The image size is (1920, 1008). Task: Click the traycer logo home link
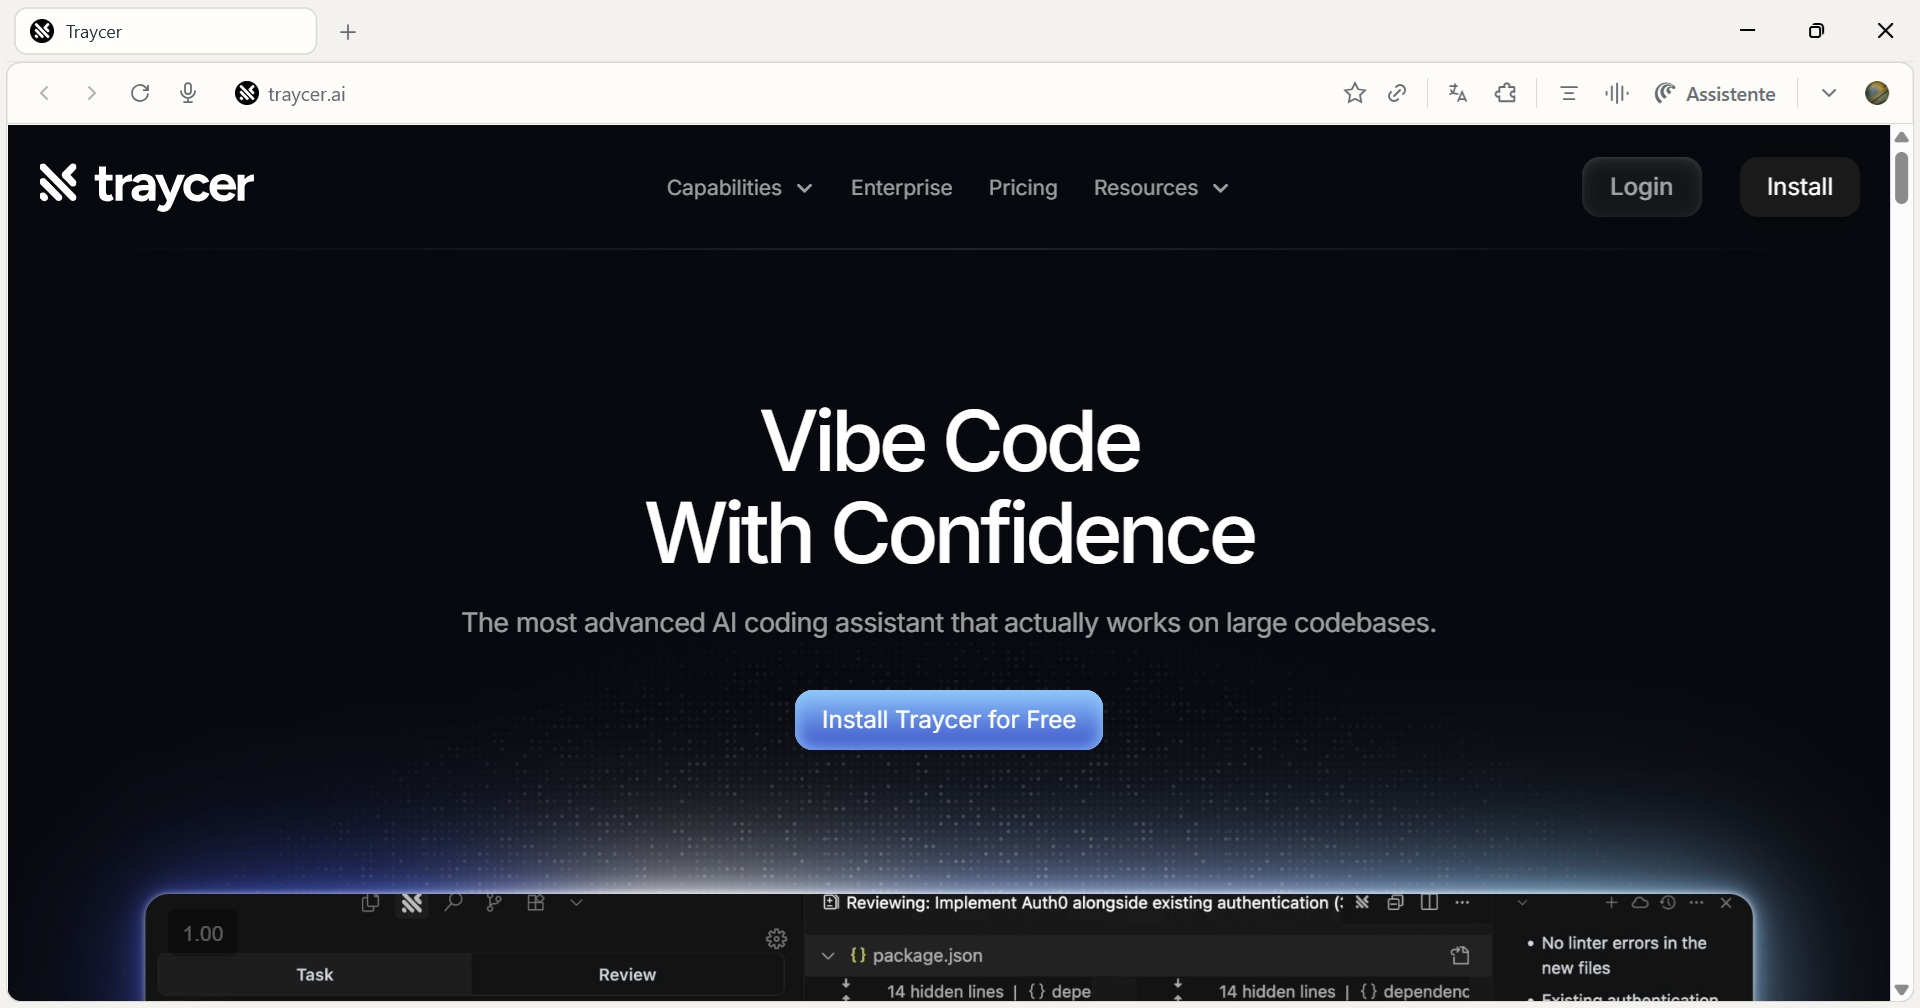point(146,185)
